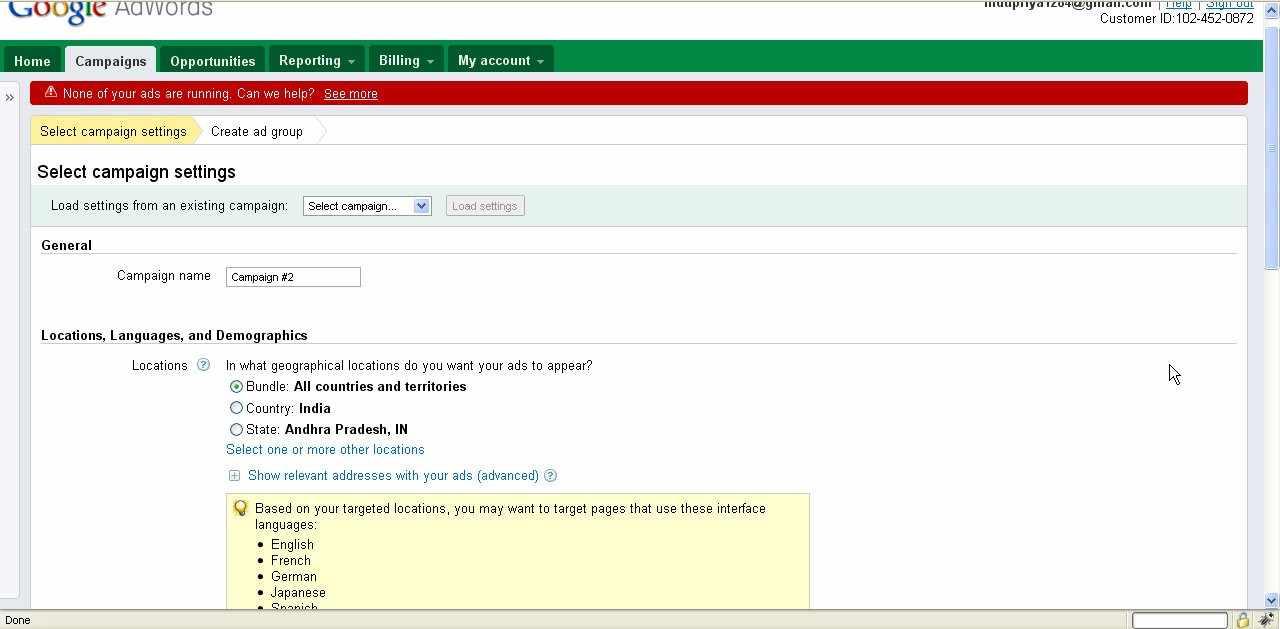Switch to the Opportunities tab
This screenshot has height=629, width=1280.
[212, 61]
